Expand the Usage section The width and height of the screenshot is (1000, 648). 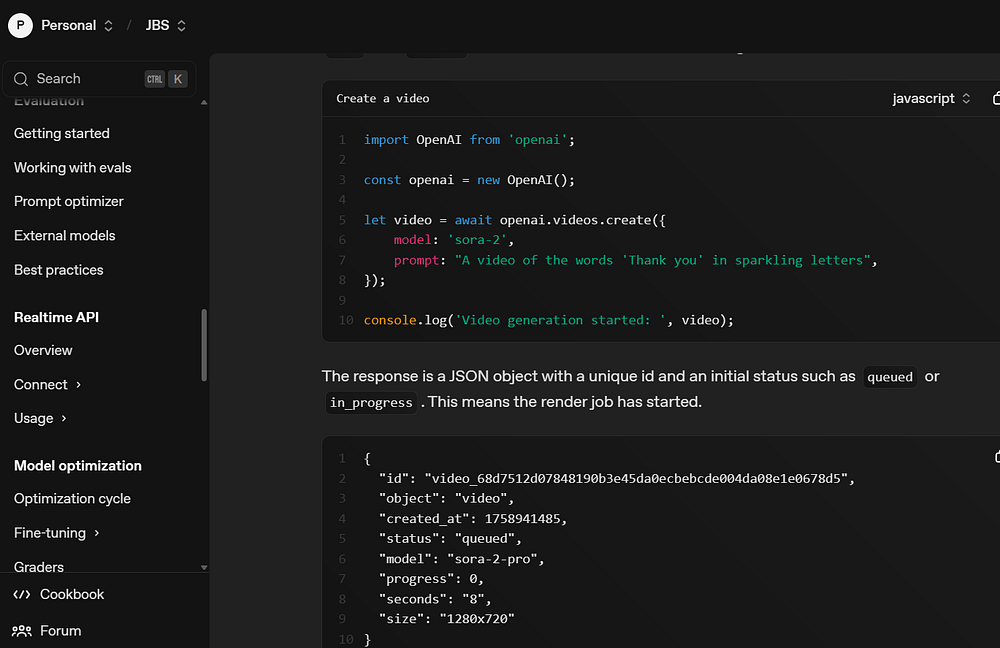point(40,418)
